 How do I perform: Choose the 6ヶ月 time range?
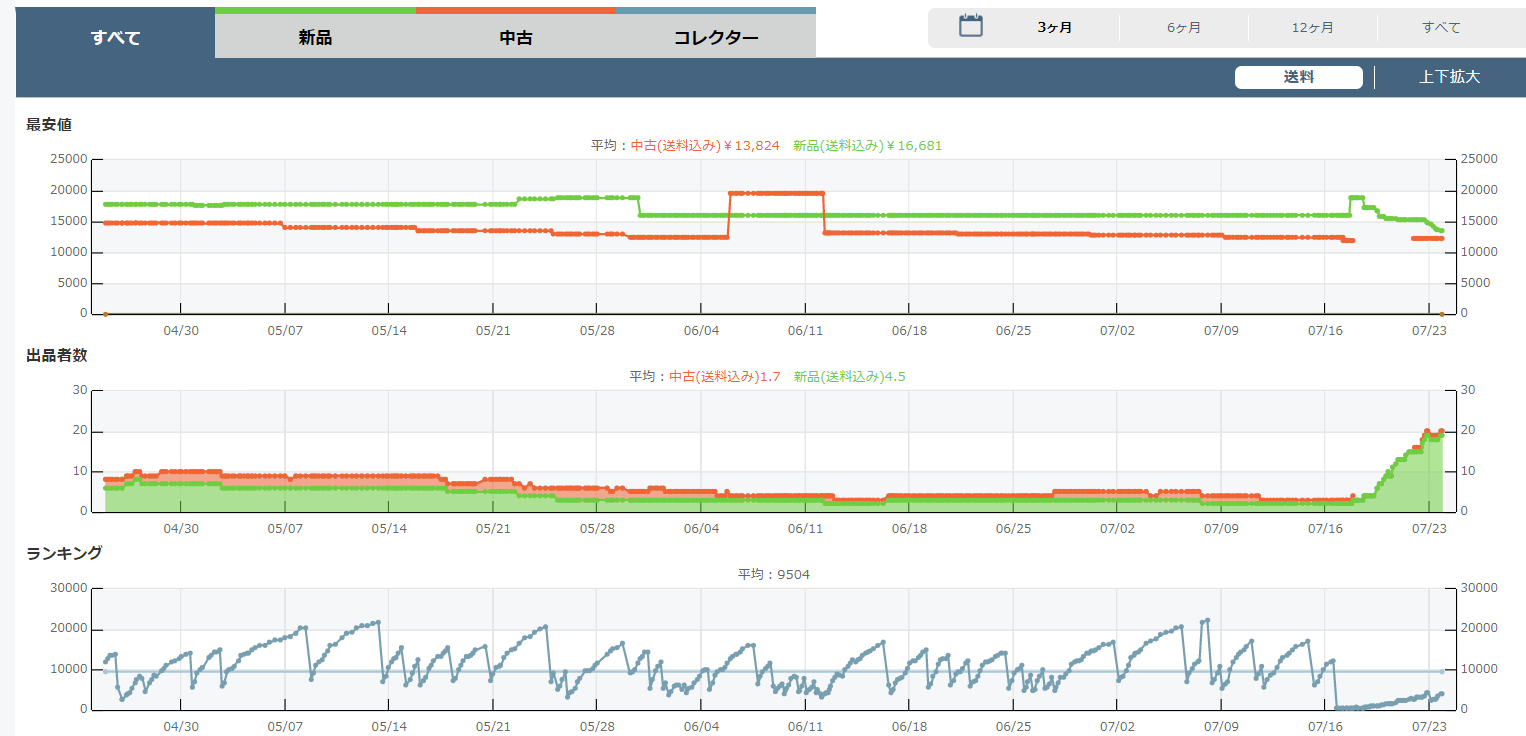click(x=1184, y=28)
